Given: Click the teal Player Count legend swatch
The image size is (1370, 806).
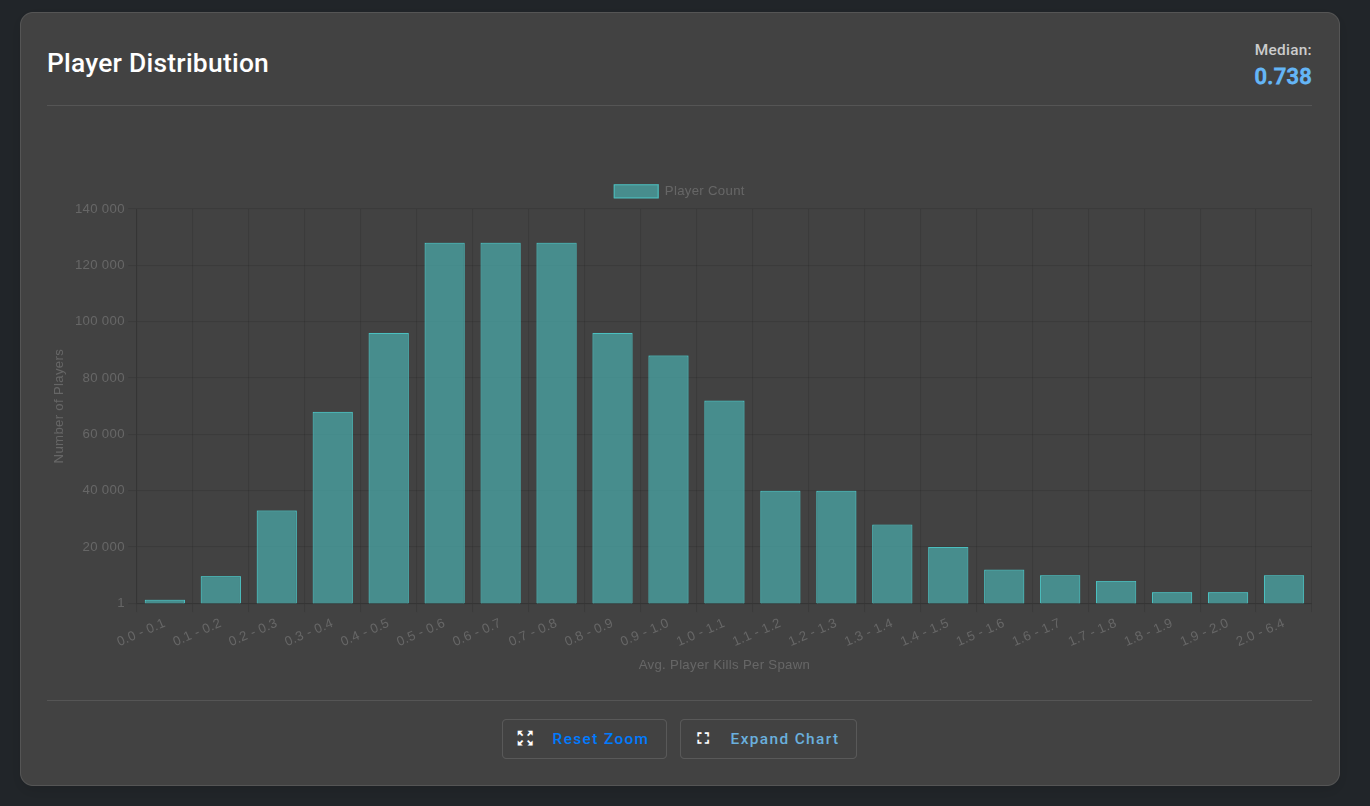Looking at the screenshot, I should [x=636, y=191].
